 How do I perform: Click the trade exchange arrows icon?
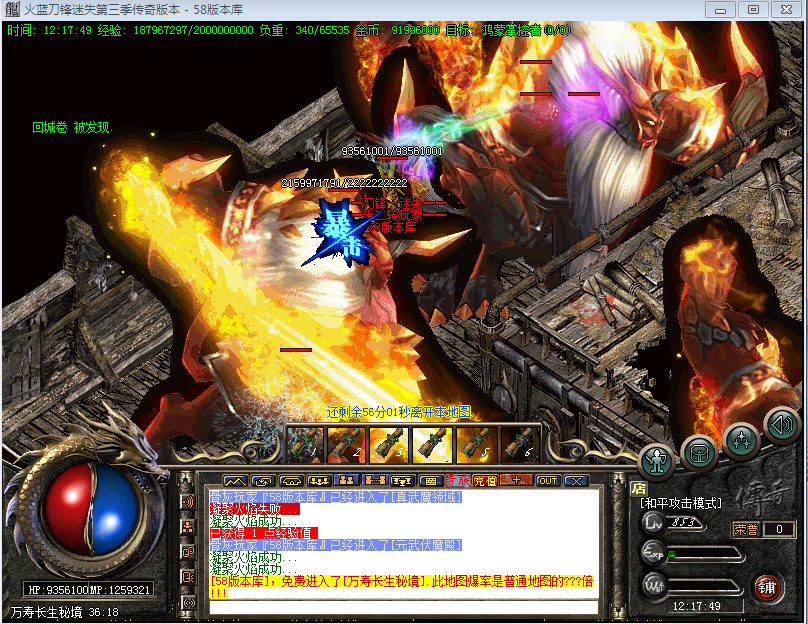point(263,481)
